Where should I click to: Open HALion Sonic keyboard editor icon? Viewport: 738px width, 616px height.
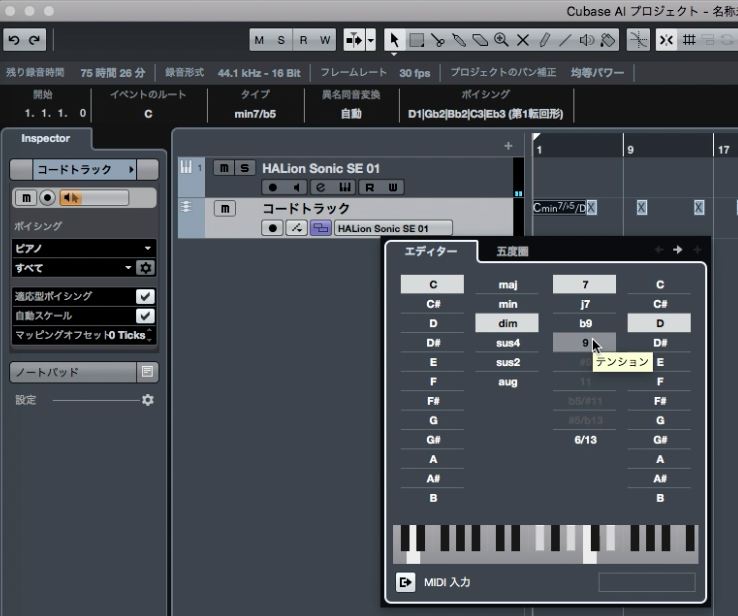345,187
